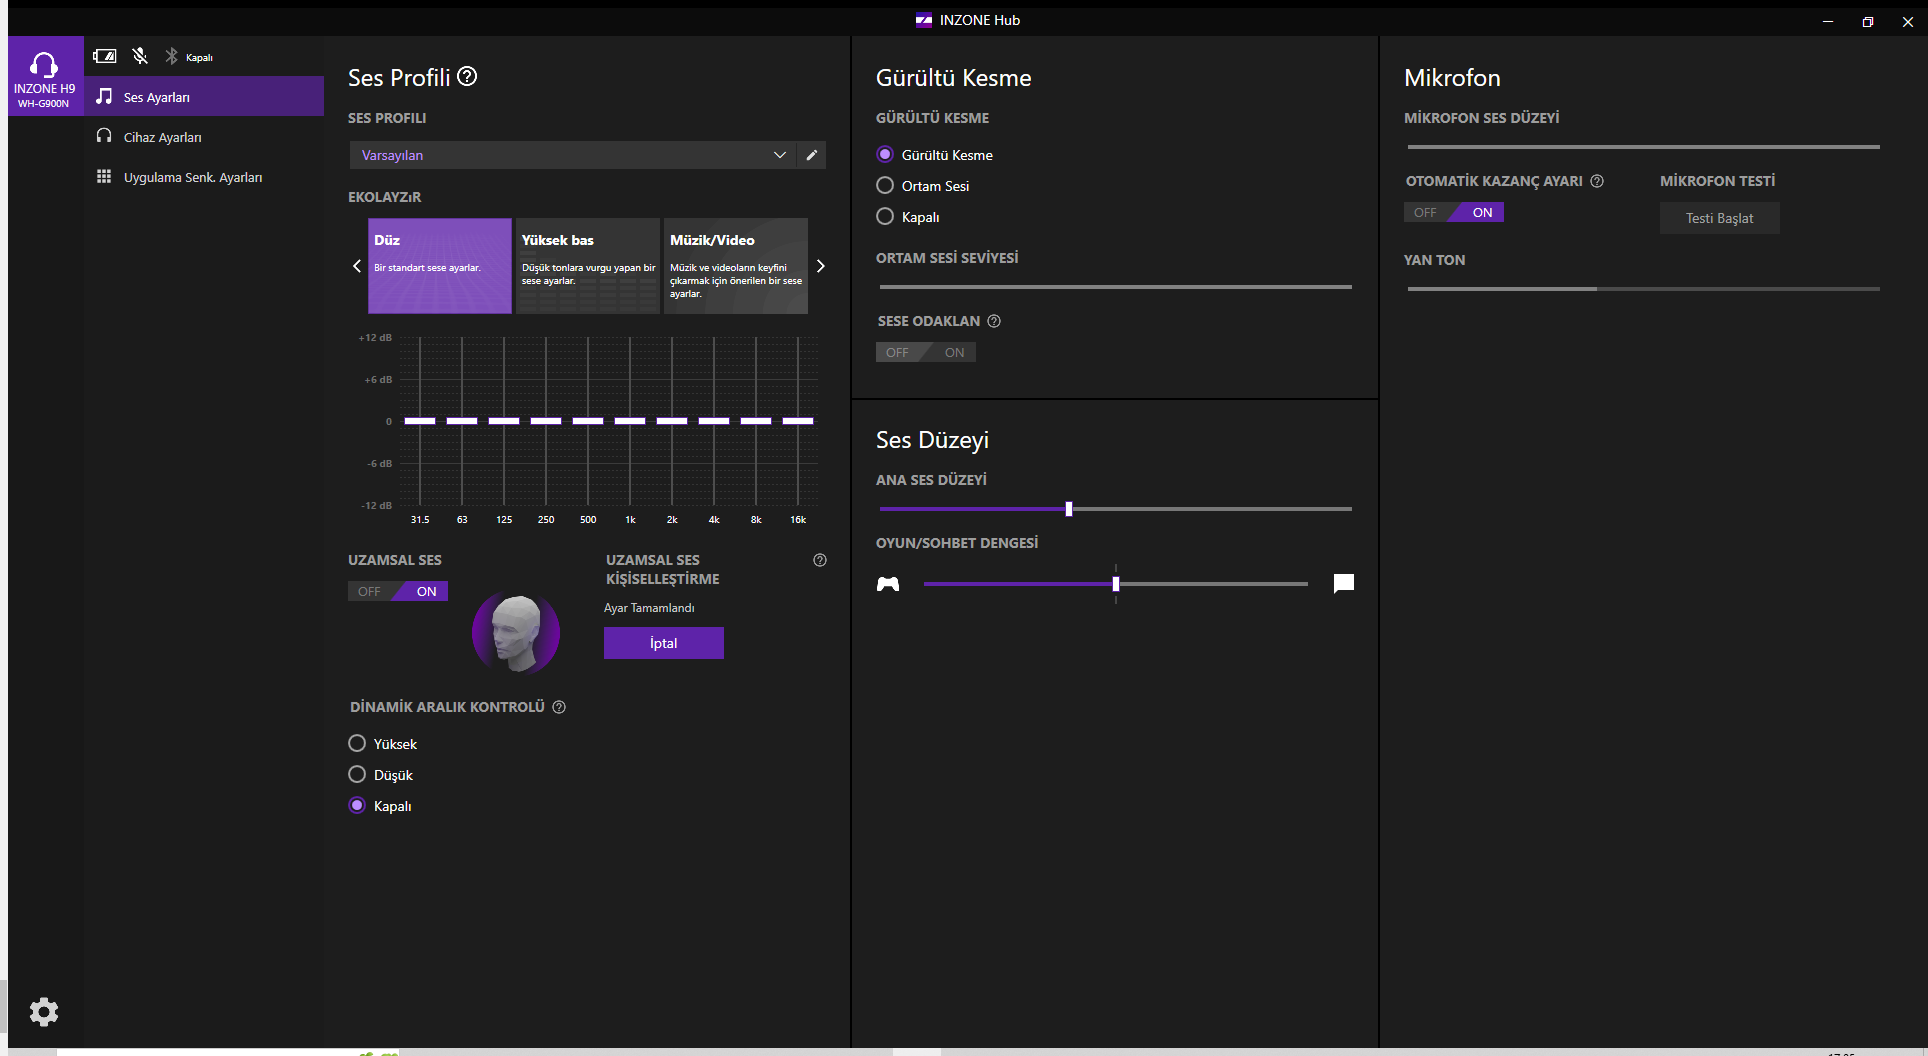Open help for Sese Odaklan

point(994,321)
